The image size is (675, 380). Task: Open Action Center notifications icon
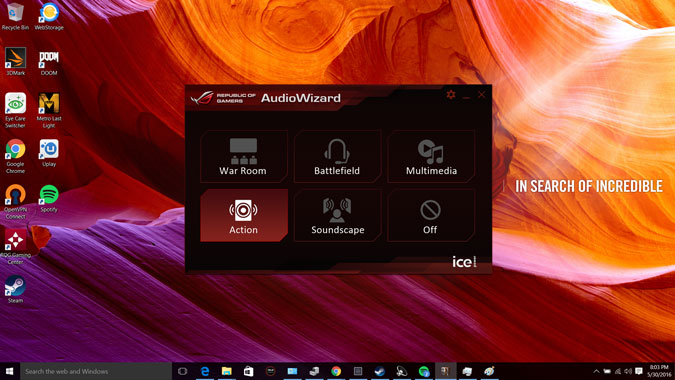(x=639, y=371)
